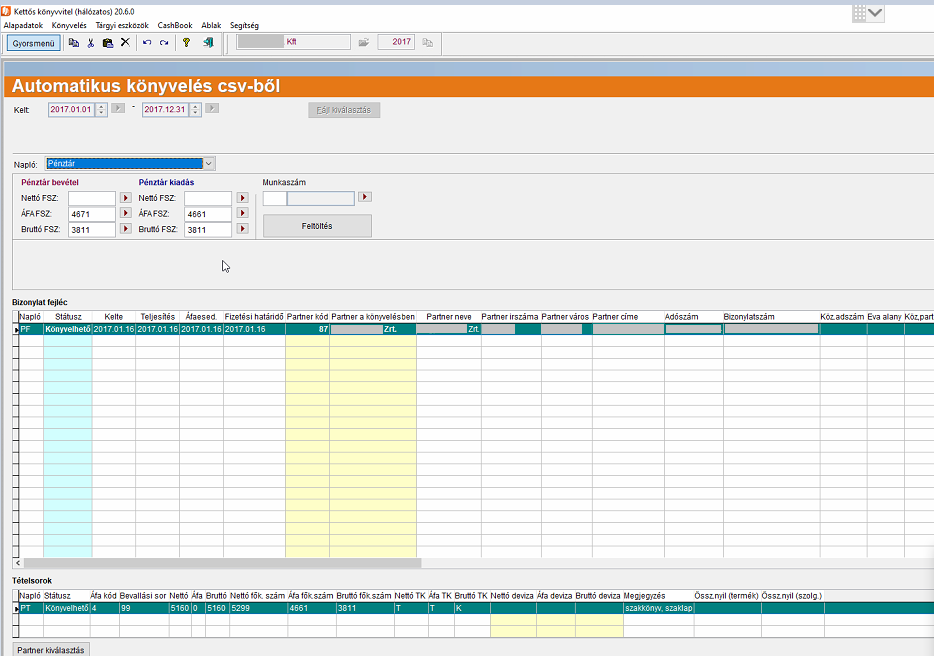This screenshot has height=656, width=934.
Task: Open lookup arrow beside bevétel ÁFA FSZ 4671
Action: [126, 214]
